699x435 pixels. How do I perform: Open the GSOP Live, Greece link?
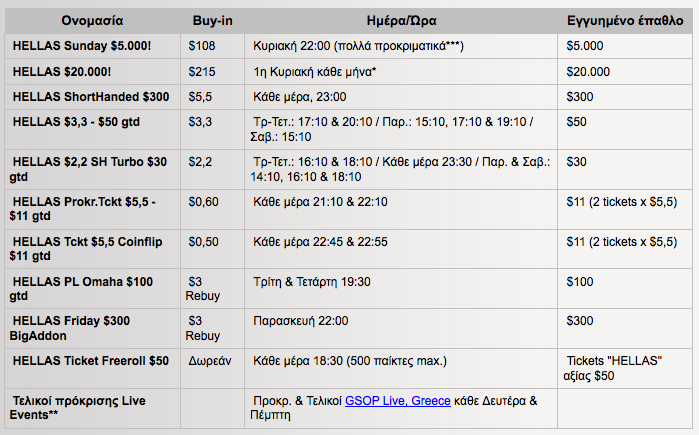397,400
